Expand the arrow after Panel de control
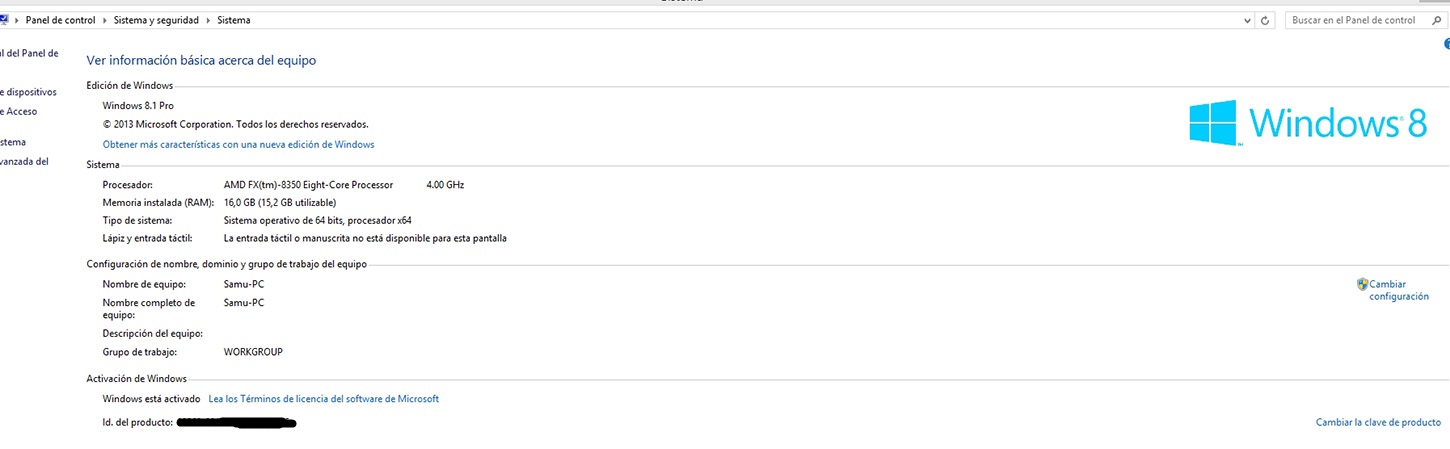Viewport: 1450px width, 449px height. [x=106, y=20]
